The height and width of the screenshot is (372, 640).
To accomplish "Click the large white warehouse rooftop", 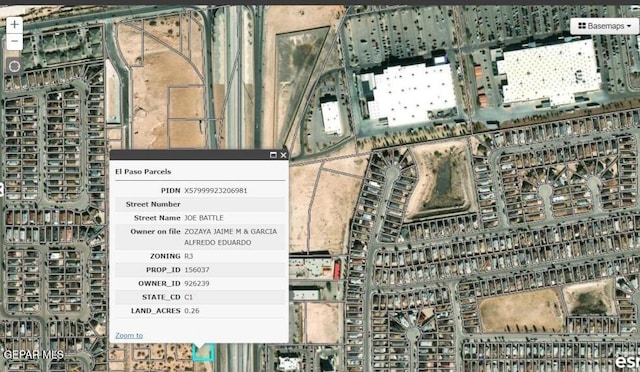I will tap(550, 72).
